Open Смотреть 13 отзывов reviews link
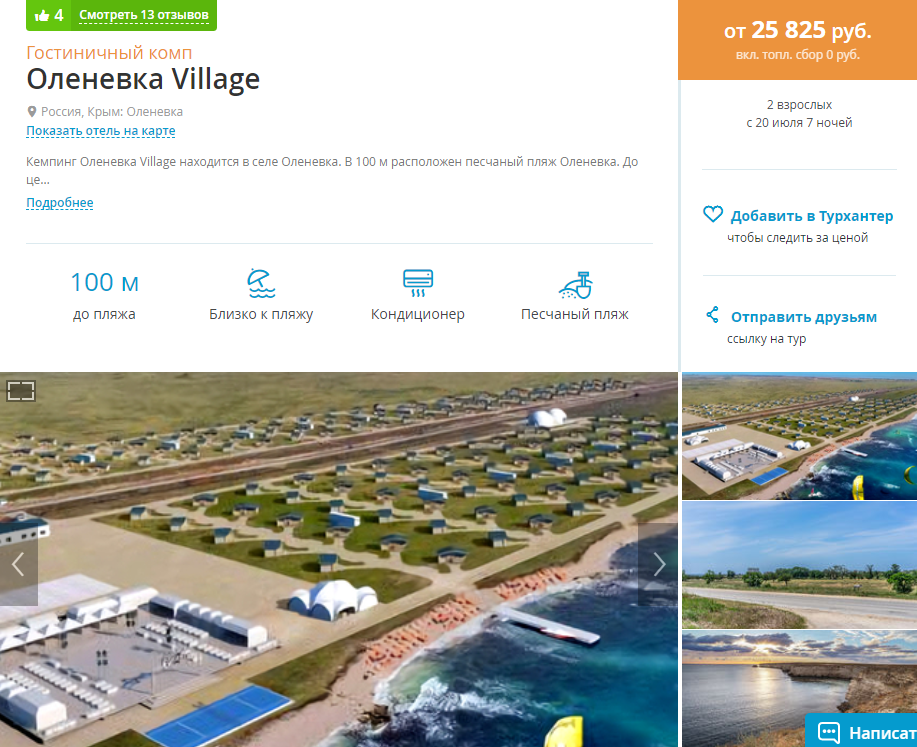917x747 pixels. tap(144, 15)
